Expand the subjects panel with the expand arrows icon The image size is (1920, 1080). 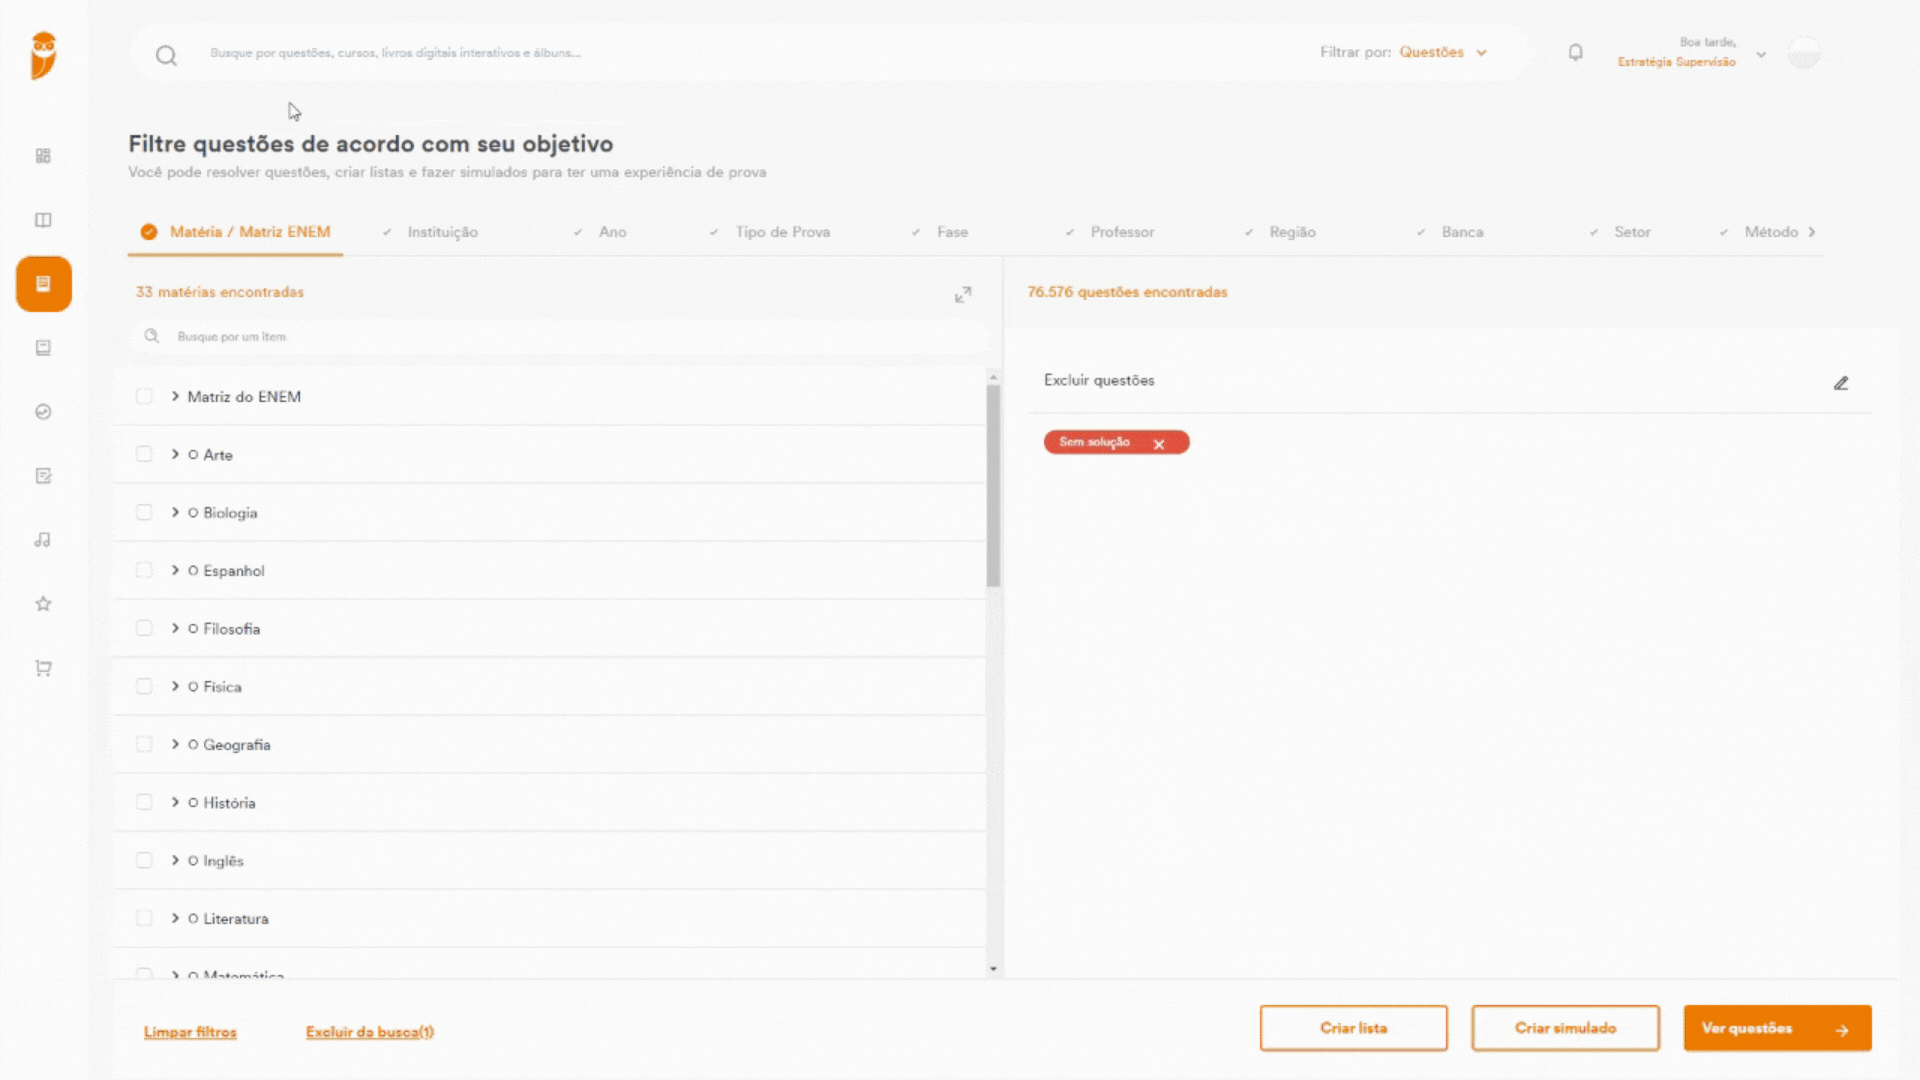tap(963, 294)
